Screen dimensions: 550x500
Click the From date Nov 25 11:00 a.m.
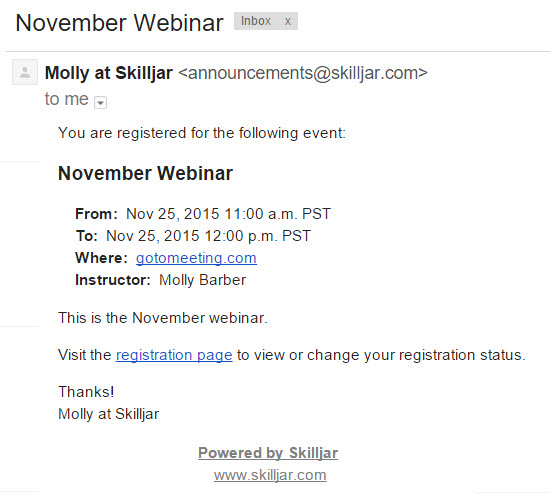[228, 214]
